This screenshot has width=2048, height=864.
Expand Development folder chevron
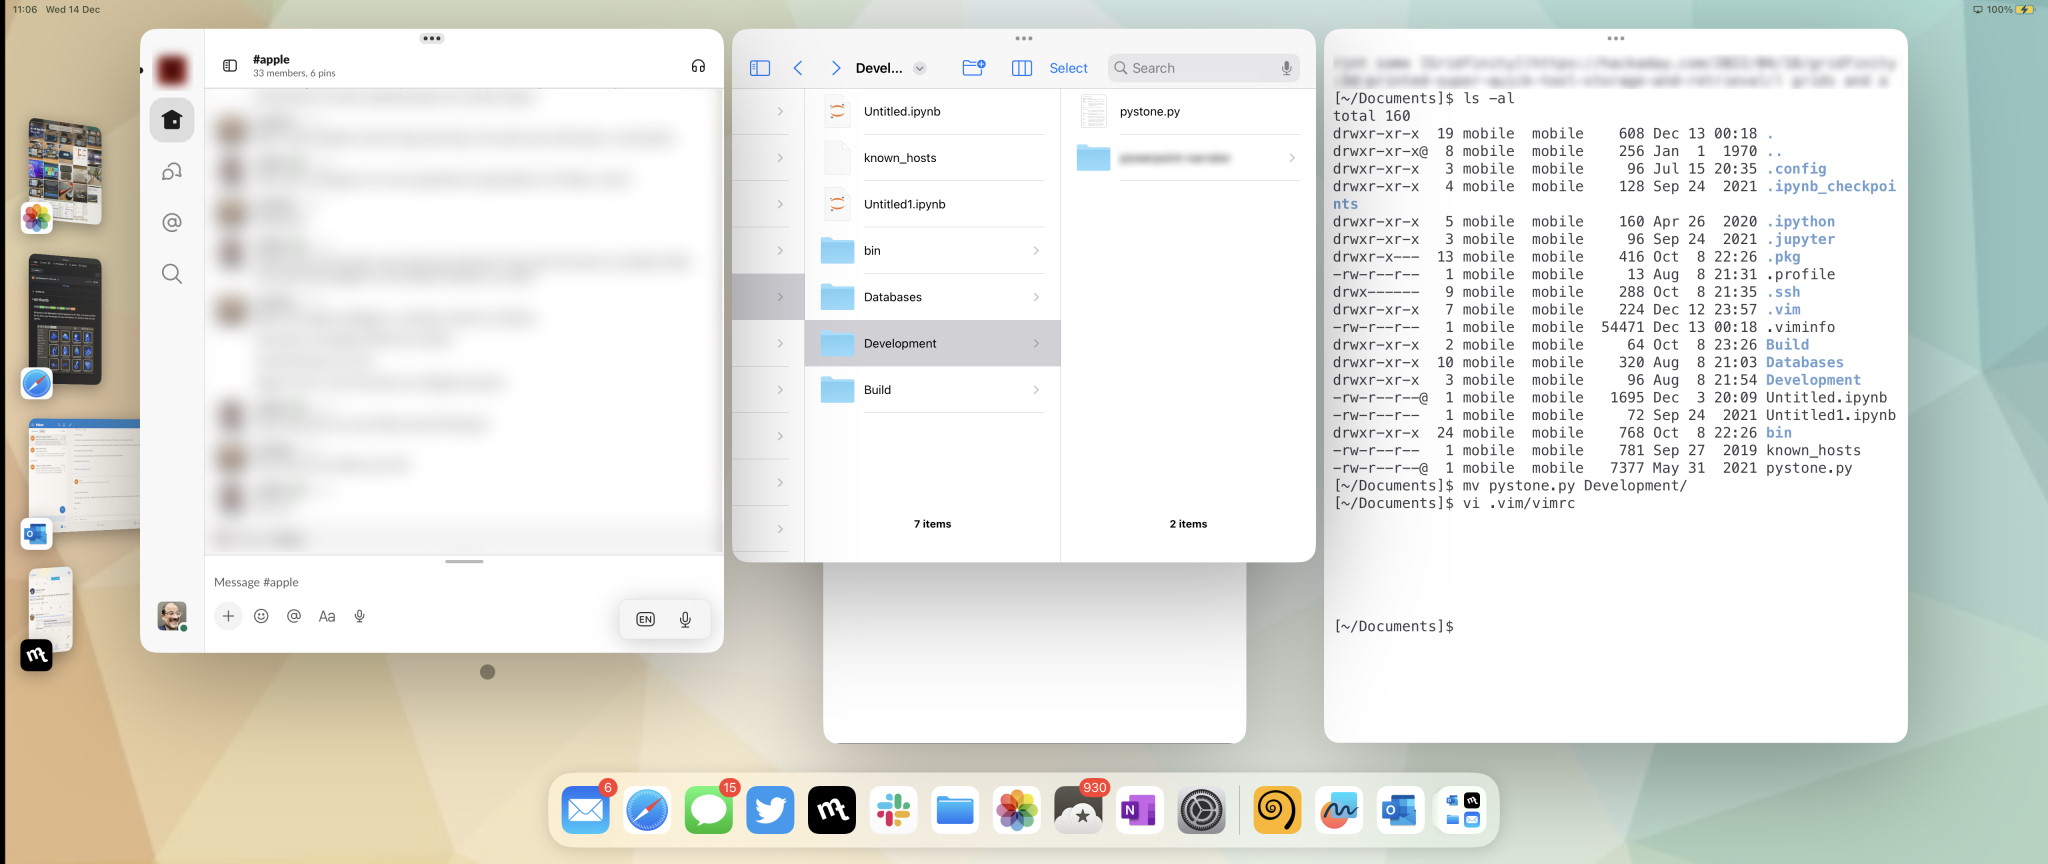pyautogui.click(x=1036, y=343)
